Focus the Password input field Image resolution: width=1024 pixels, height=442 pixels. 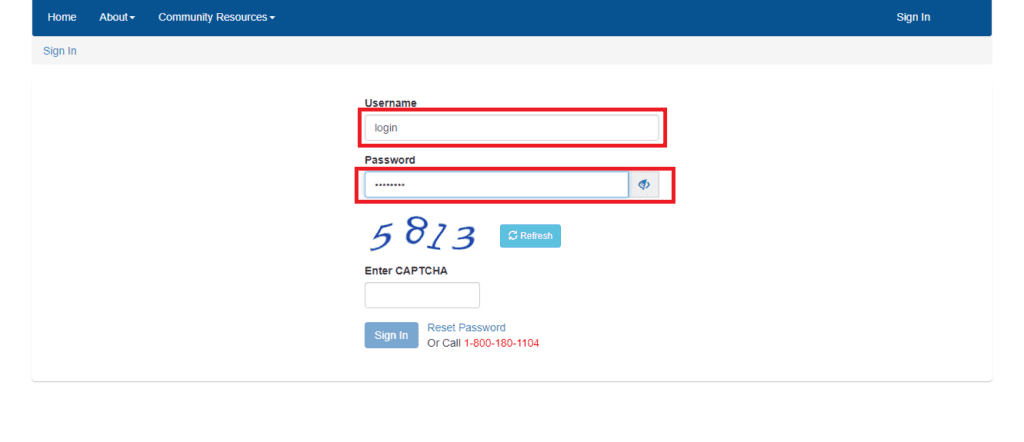pos(497,185)
